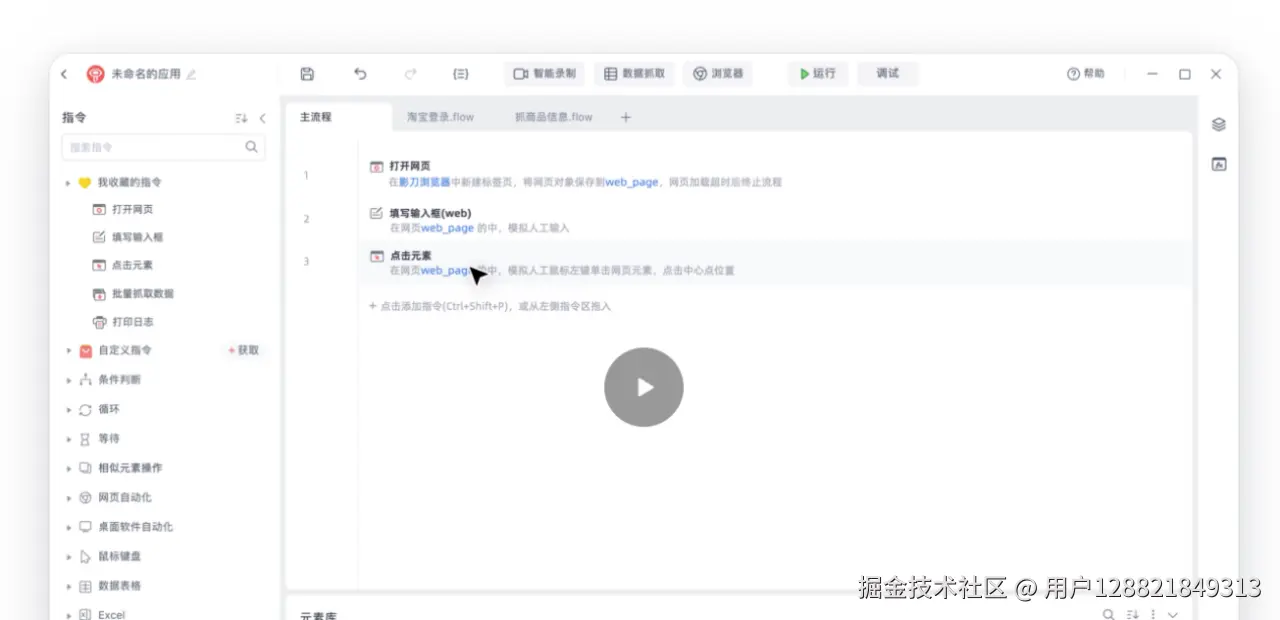This screenshot has height=620, width=1280.
Task: Click the 获取 button beside 自定义指令
Action: point(243,350)
